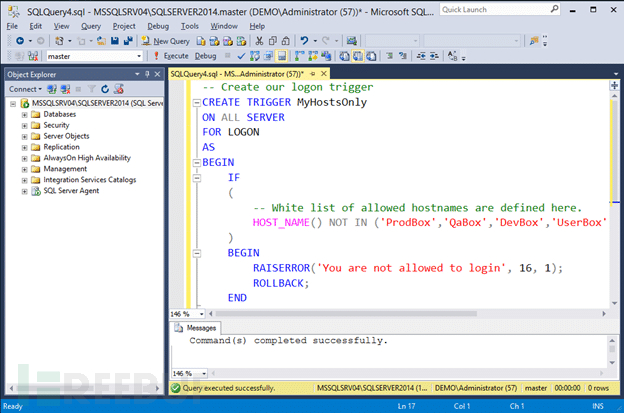Expand AlwaysOn High Availability node
This screenshot has width=624, height=413.
pos(25,158)
